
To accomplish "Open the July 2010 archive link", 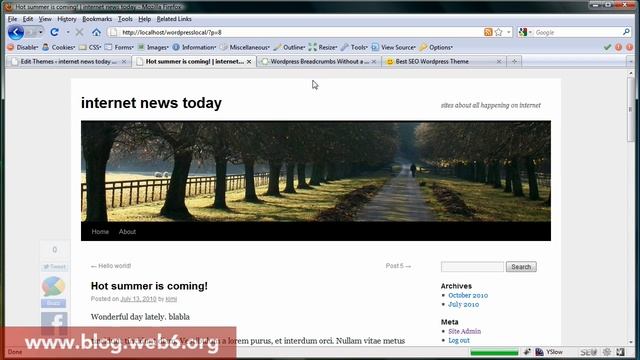I will 464,304.
